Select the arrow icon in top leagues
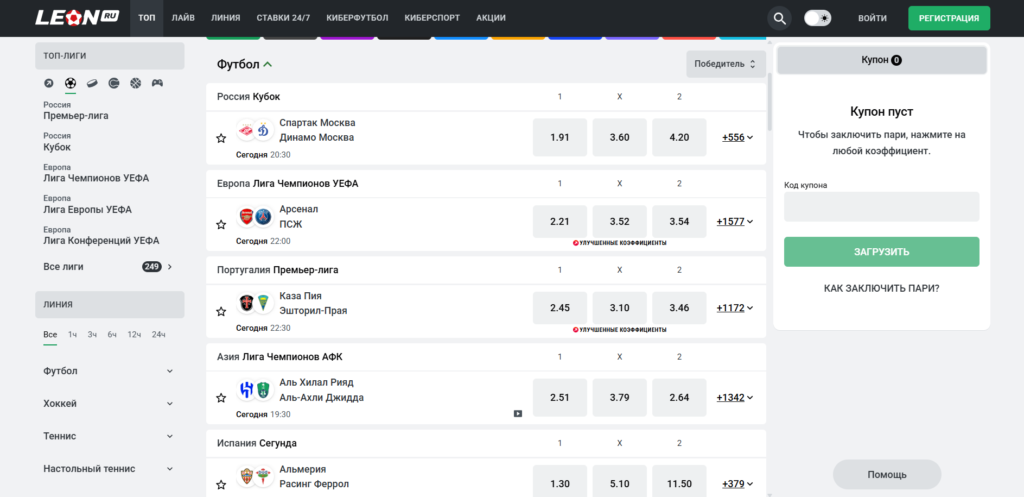 pos(48,84)
